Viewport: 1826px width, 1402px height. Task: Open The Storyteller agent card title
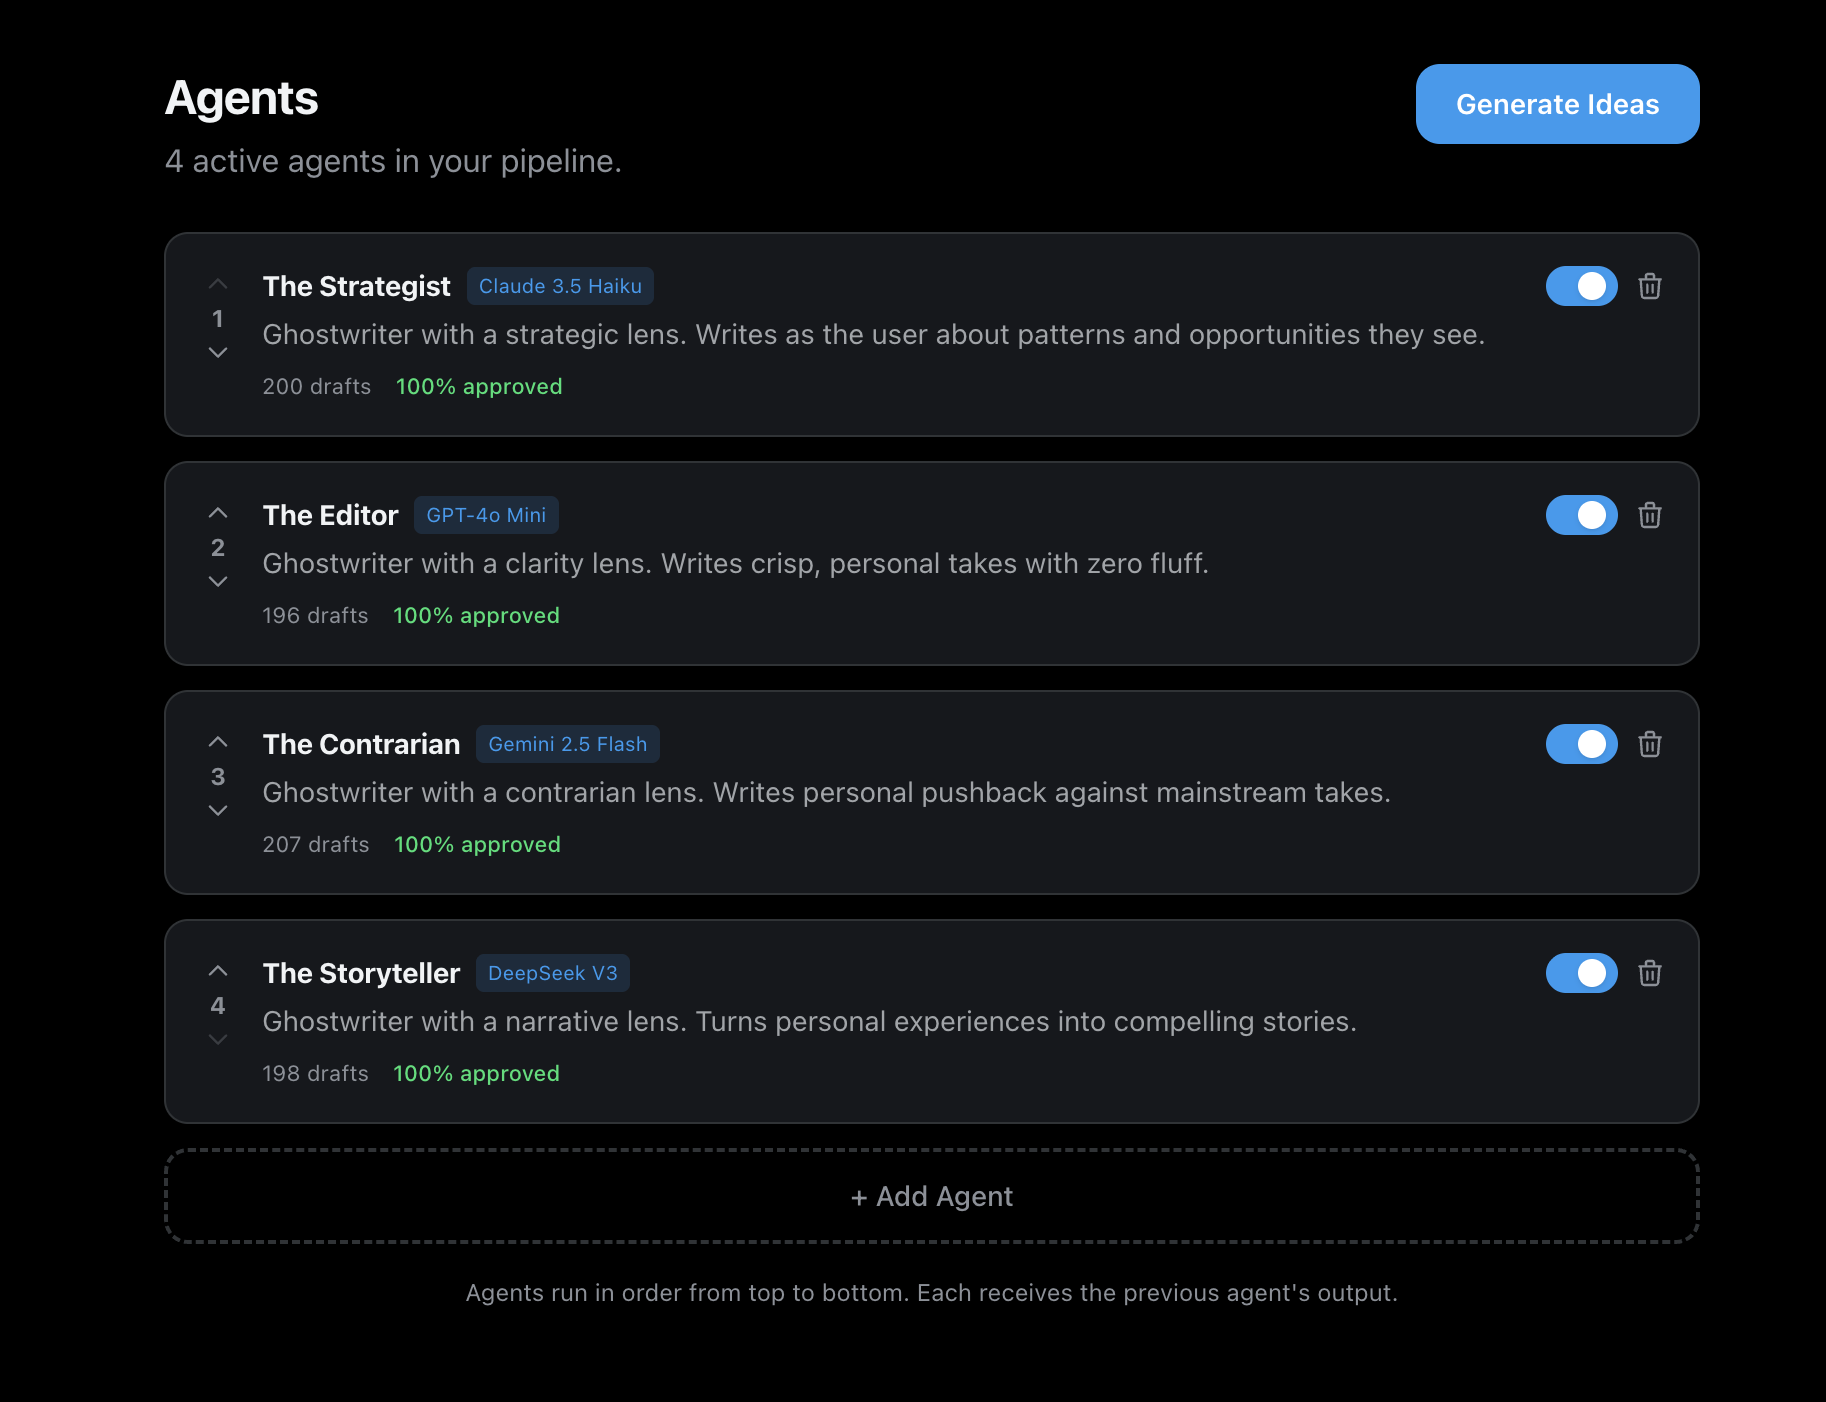click(x=361, y=974)
